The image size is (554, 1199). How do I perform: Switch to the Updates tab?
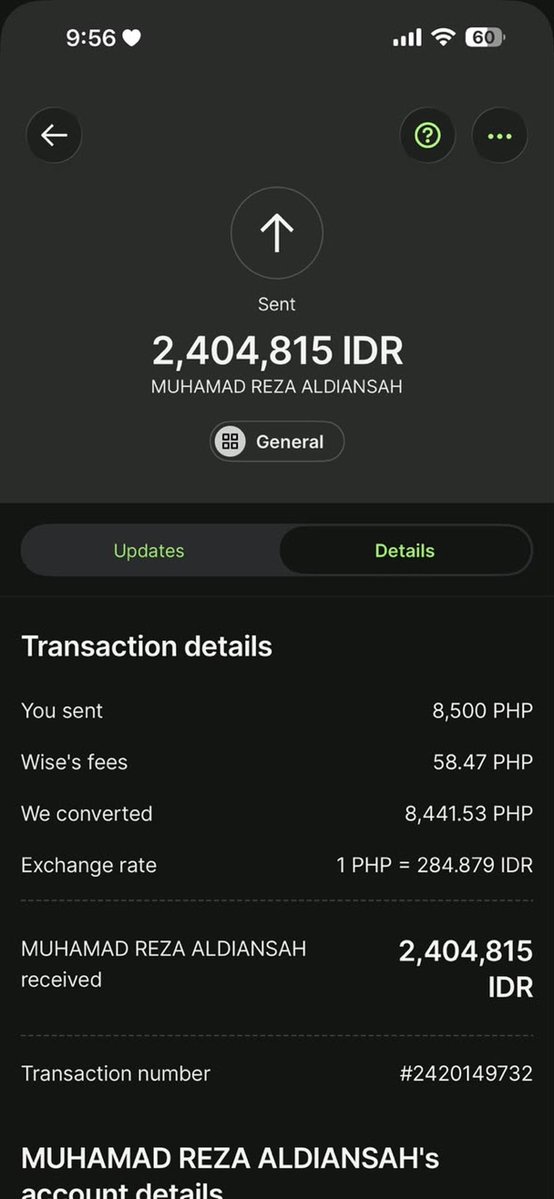pyautogui.click(x=149, y=551)
